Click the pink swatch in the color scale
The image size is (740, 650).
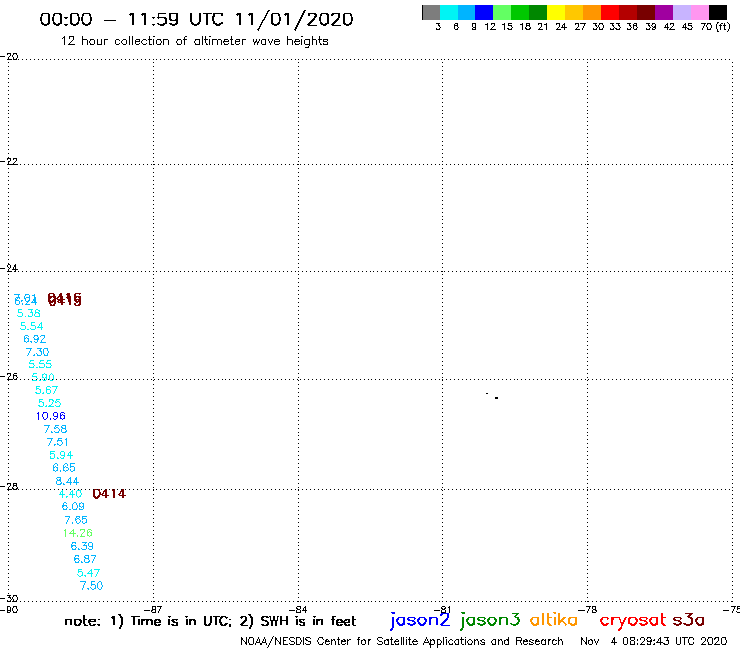click(x=699, y=12)
